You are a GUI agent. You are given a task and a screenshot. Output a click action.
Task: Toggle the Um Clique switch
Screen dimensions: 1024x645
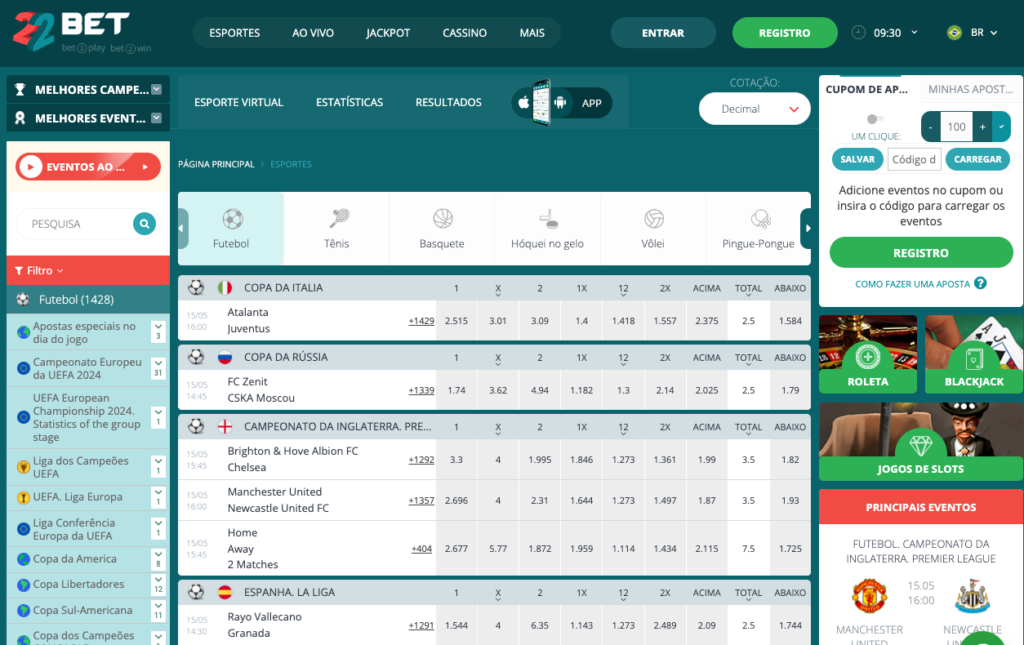874,119
